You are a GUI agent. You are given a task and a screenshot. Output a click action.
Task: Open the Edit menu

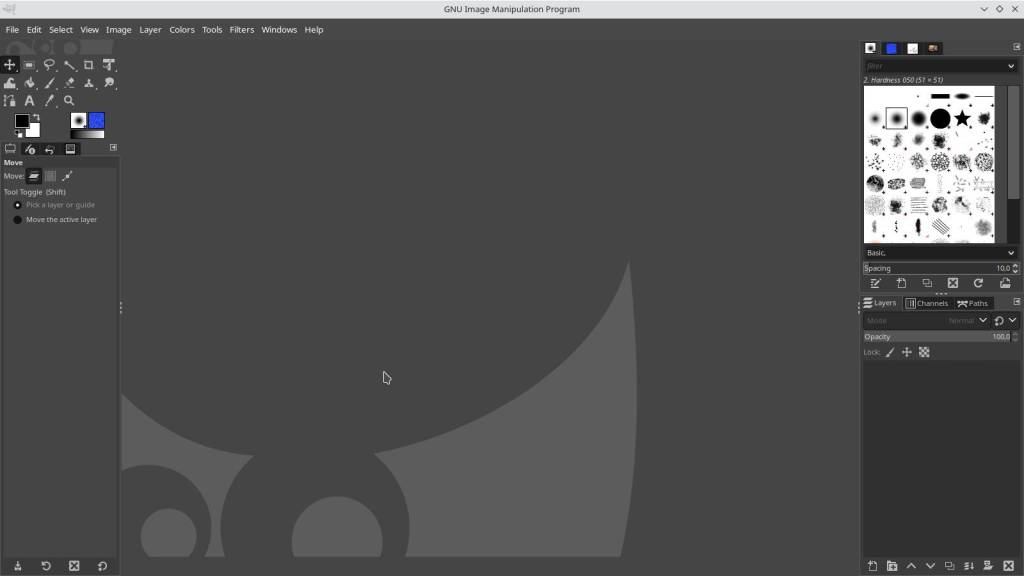[34, 29]
